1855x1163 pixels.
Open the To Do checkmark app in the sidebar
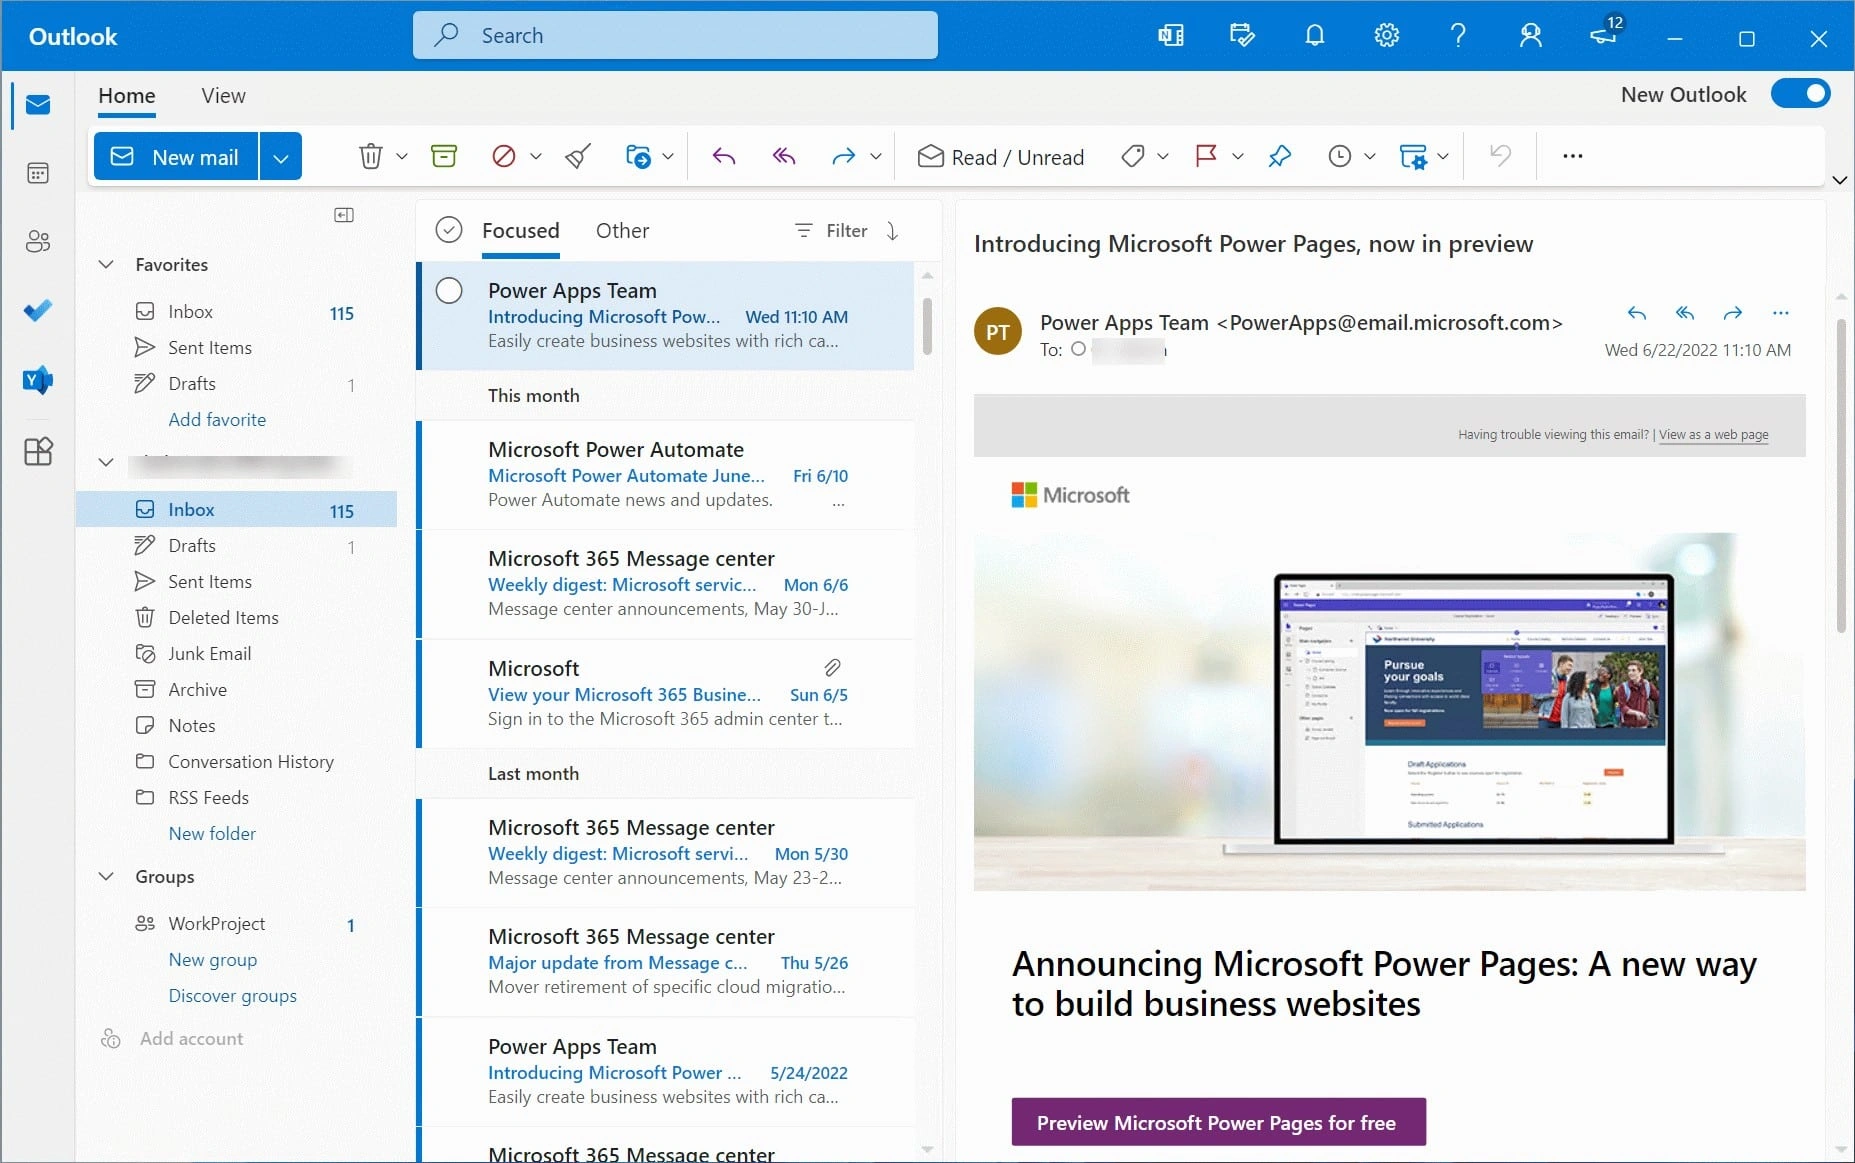[x=38, y=311]
